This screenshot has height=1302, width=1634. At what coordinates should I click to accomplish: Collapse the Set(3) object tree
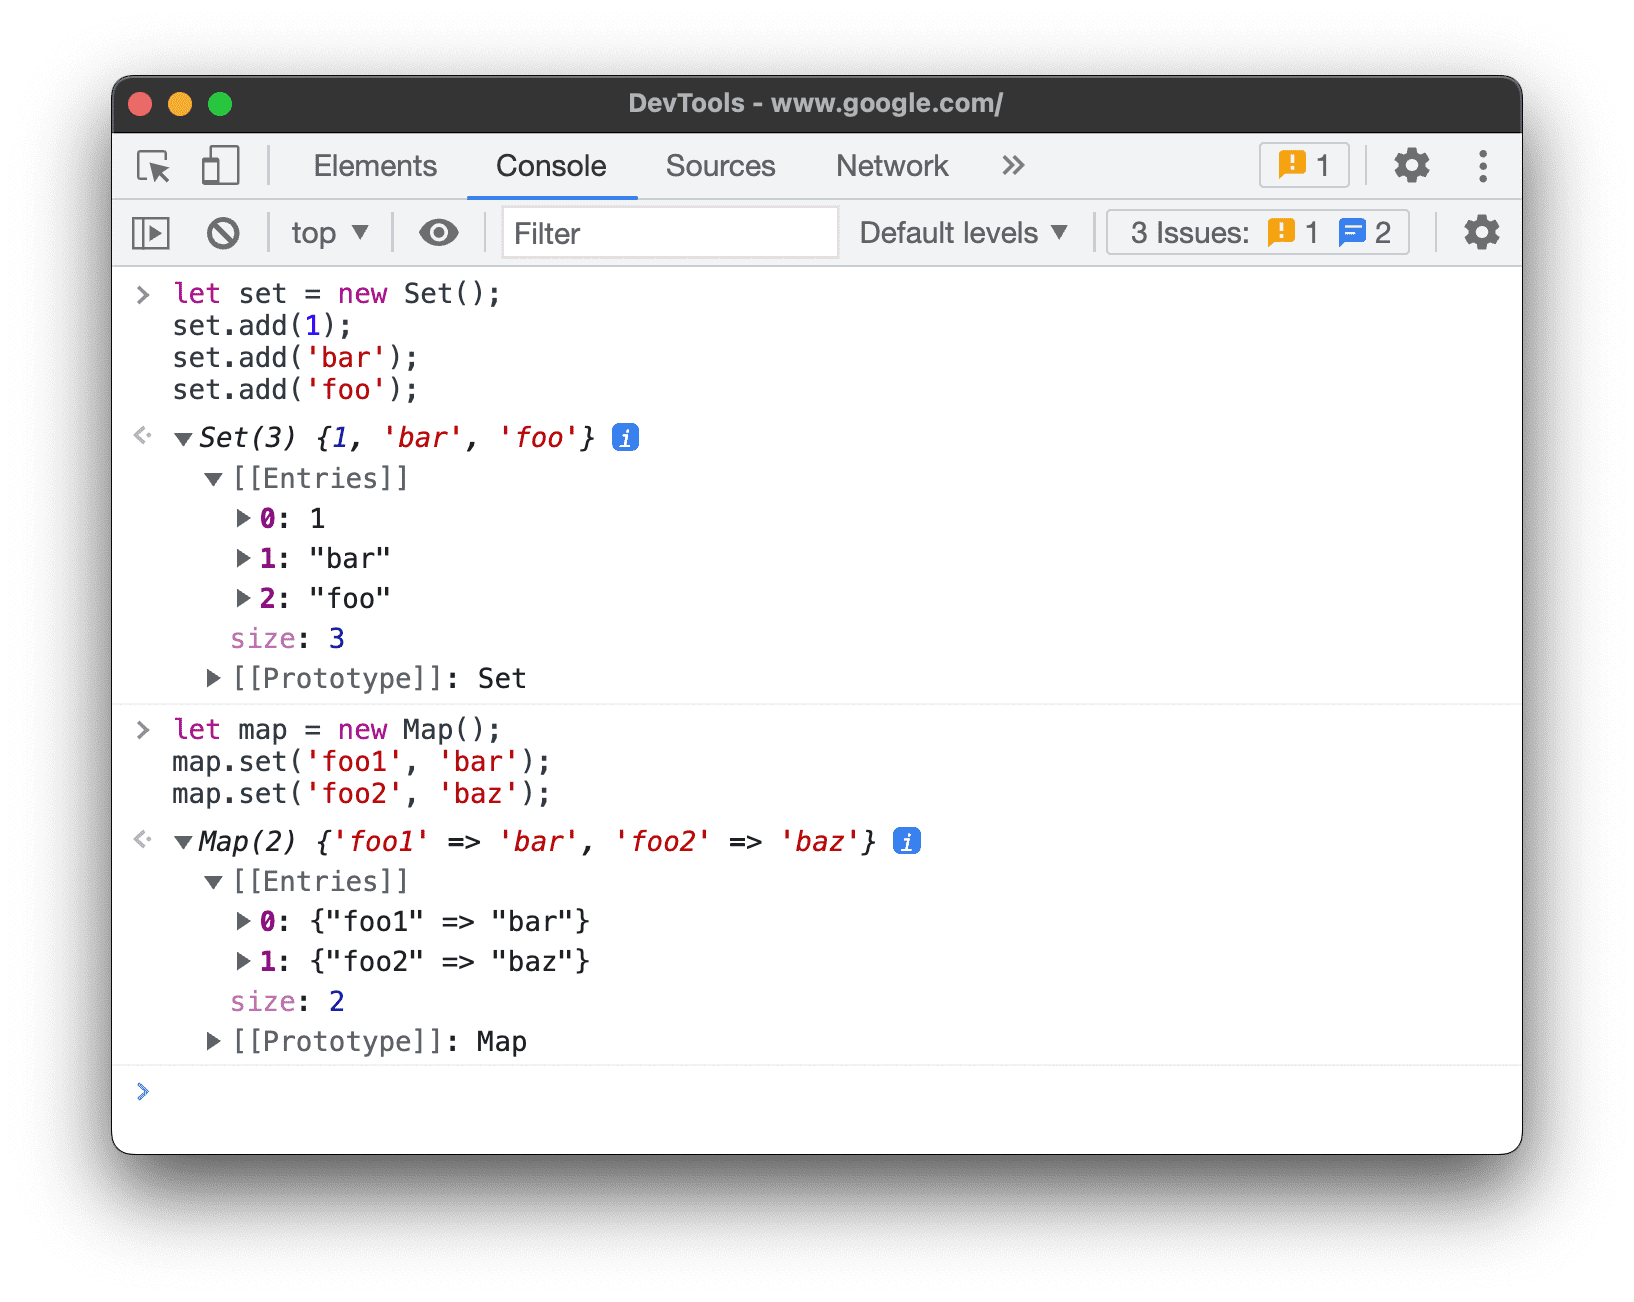click(183, 439)
